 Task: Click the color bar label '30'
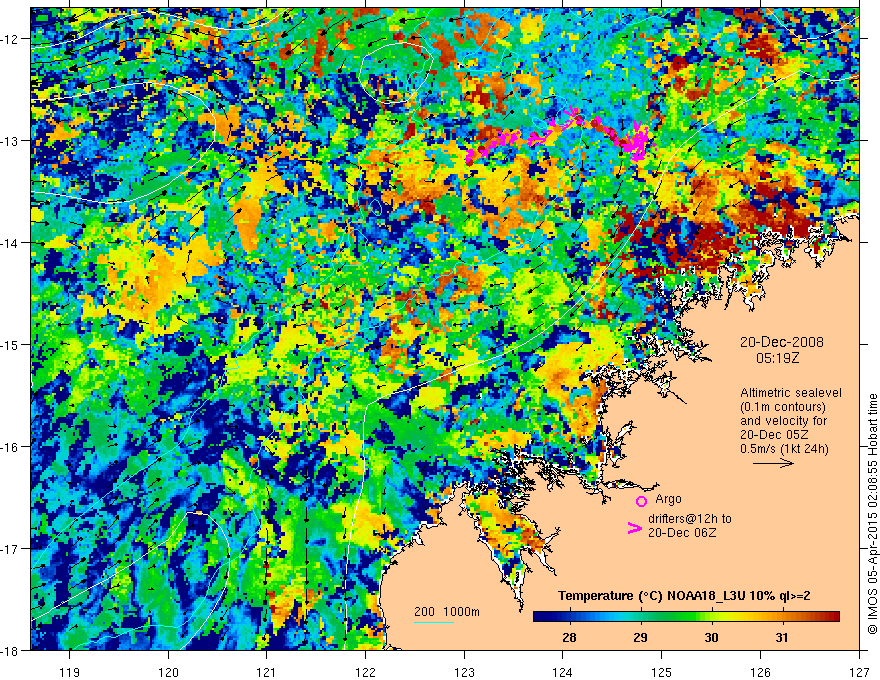pyautogui.click(x=711, y=637)
